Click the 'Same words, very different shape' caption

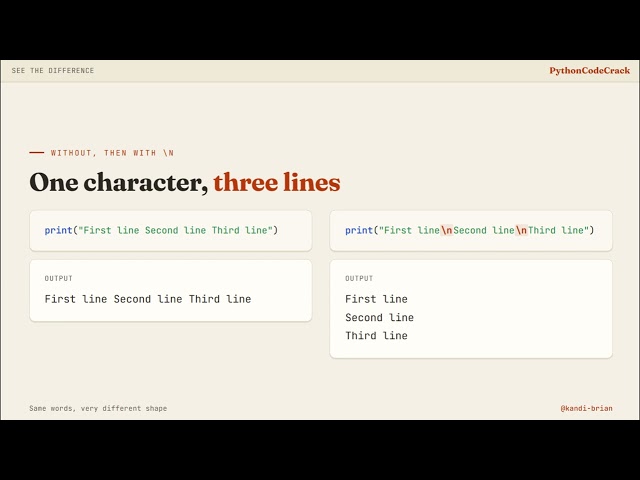coord(98,408)
